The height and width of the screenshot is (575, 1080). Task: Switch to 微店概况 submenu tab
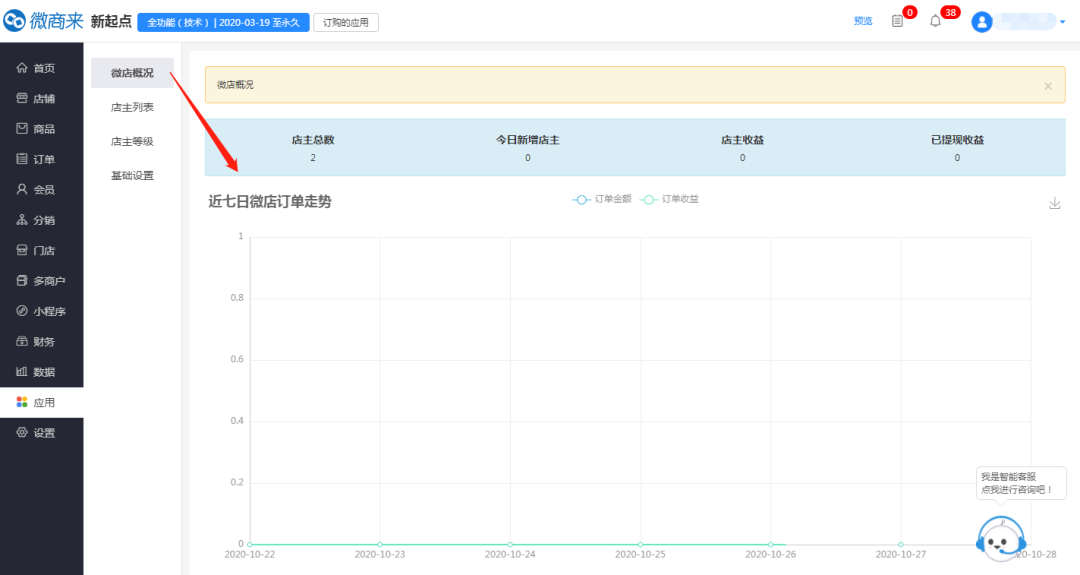132,73
